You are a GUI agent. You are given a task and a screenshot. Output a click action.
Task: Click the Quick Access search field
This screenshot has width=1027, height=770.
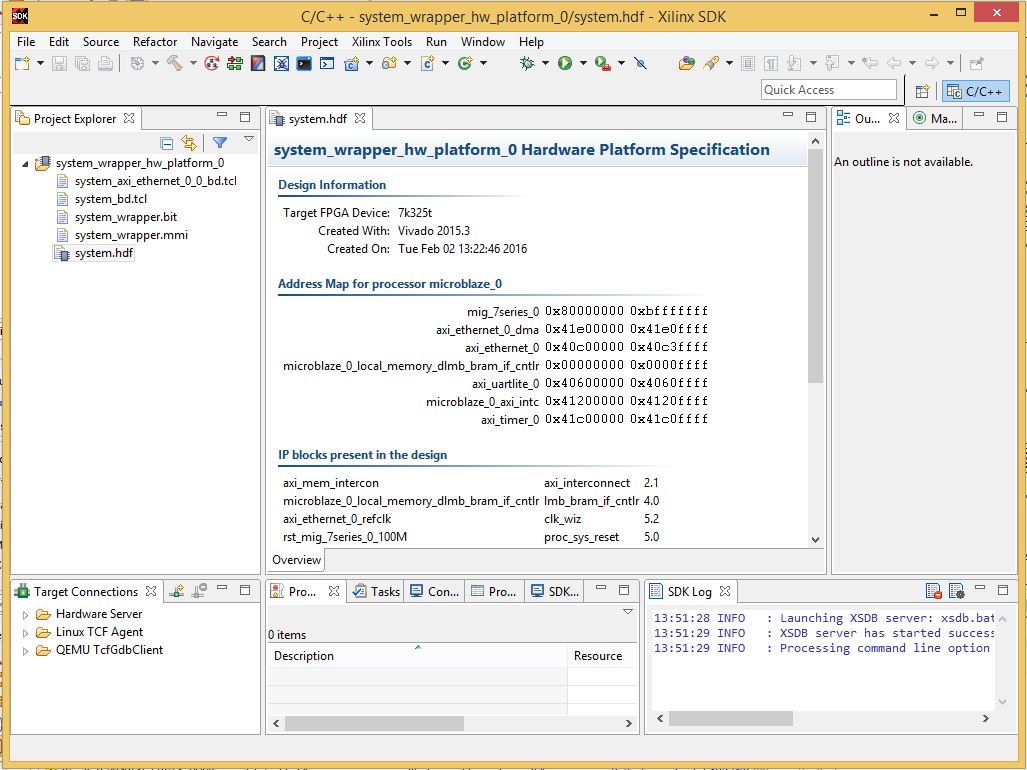pyautogui.click(x=829, y=90)
